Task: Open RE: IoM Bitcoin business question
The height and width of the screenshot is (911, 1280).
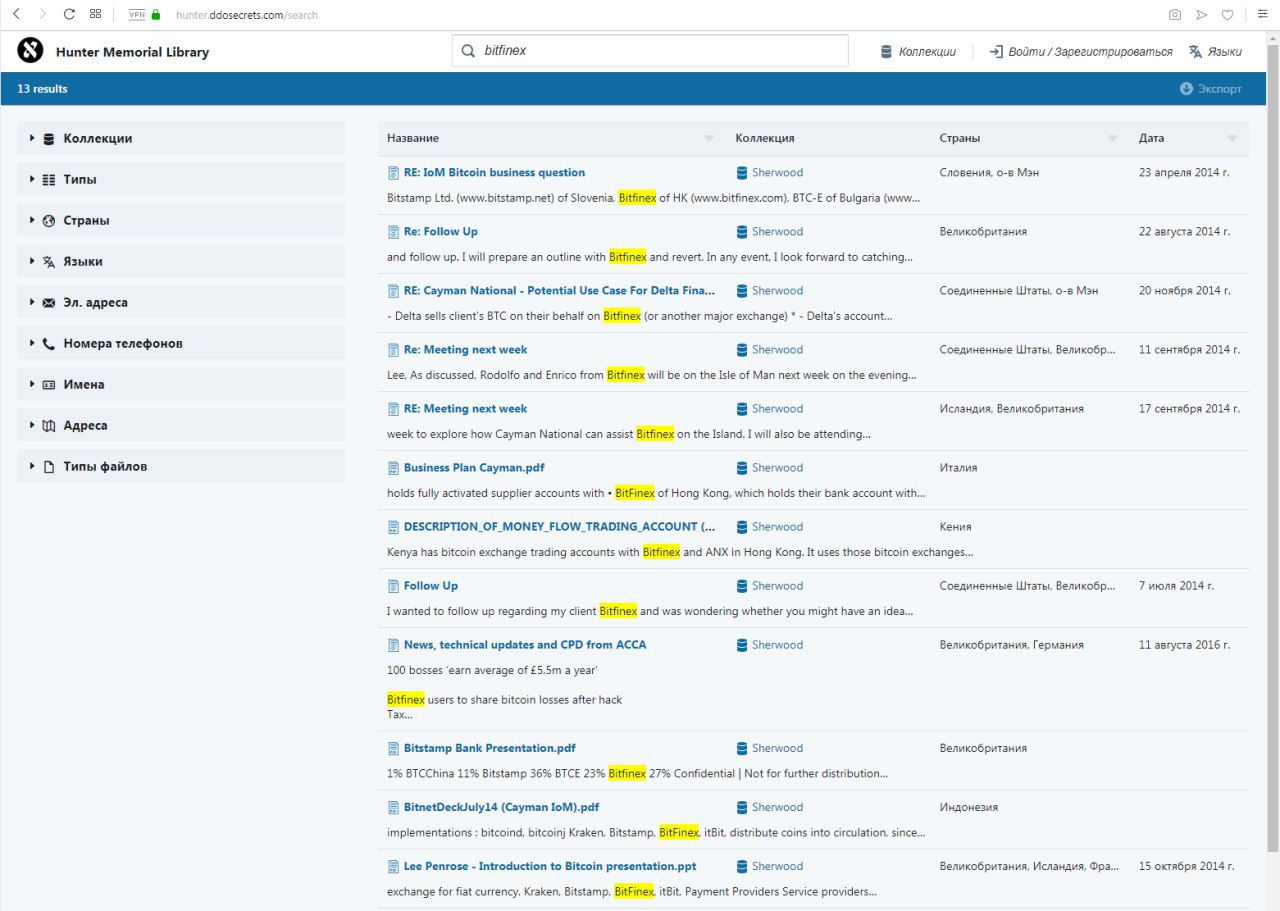Action: 494,173
